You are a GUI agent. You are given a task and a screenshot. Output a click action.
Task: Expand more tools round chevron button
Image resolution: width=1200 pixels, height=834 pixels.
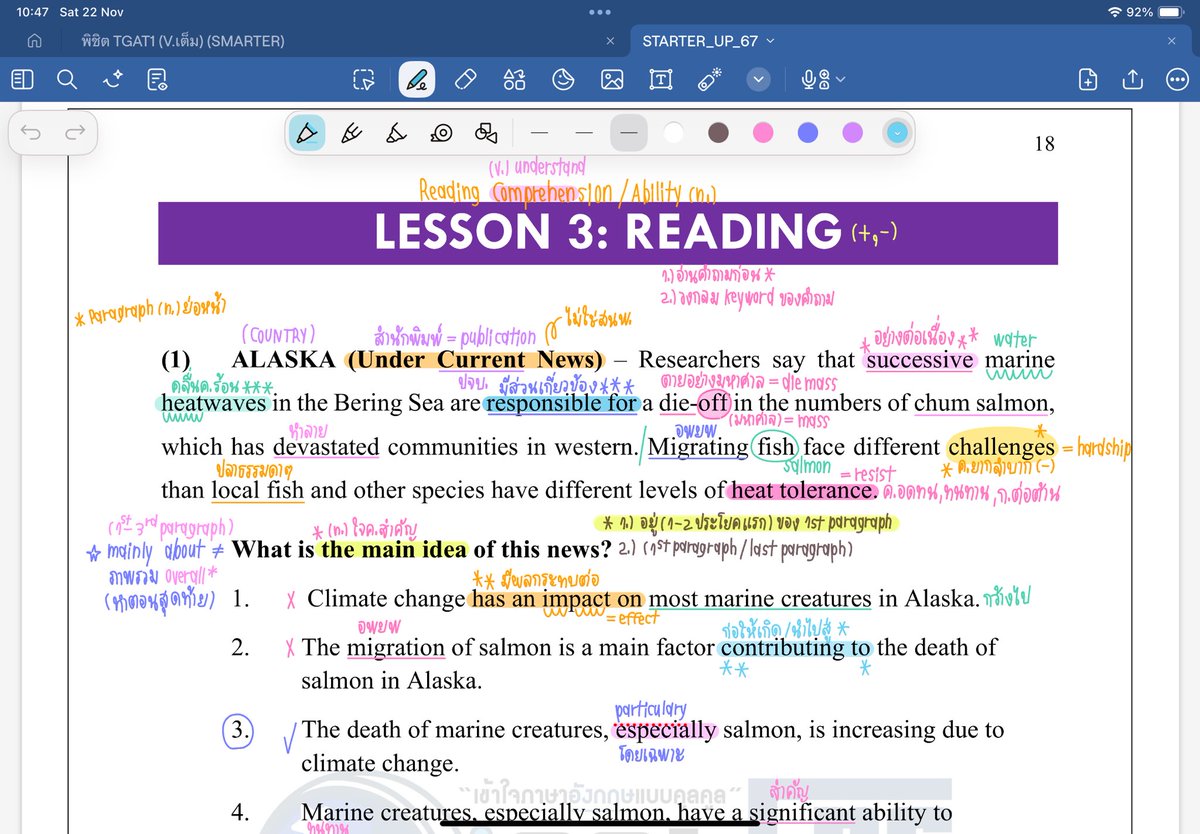(759, 79)
